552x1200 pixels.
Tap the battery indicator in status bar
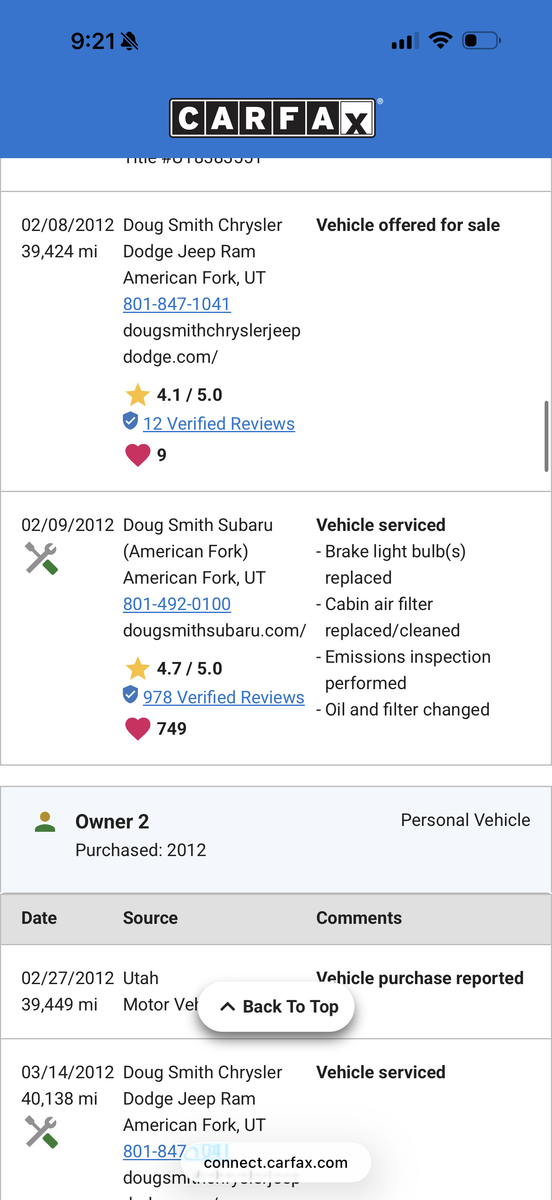pyautogui.click(x=481, y=41)
